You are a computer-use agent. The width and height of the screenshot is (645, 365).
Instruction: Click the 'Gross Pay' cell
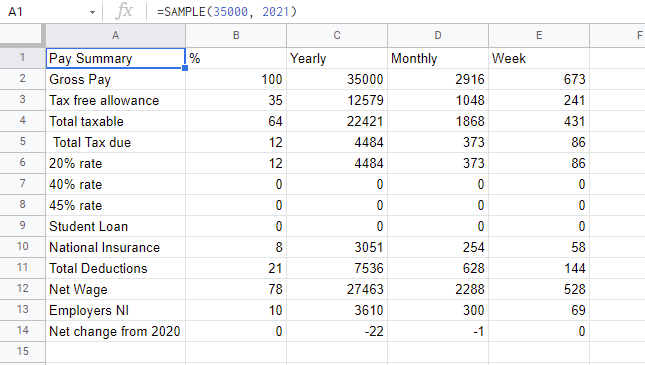point(116,79)
